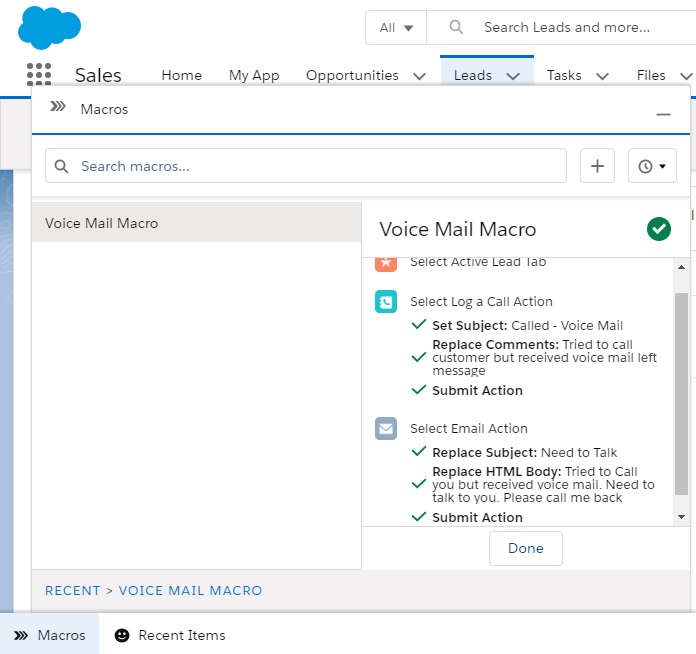Expand the Opportunities tab chevron
The height and width of the screenshot is (654, 696).
[419, 76]
